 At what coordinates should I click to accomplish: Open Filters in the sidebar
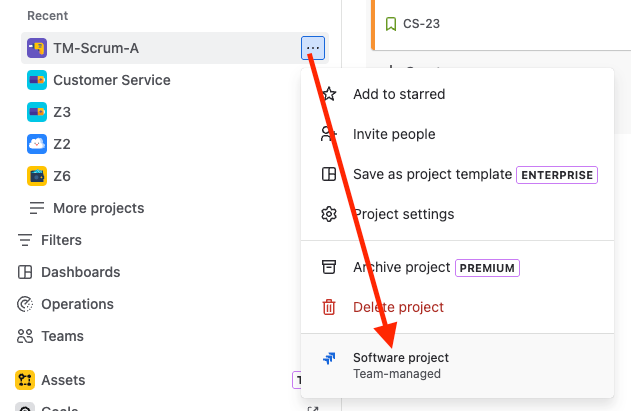pos(61,240)
